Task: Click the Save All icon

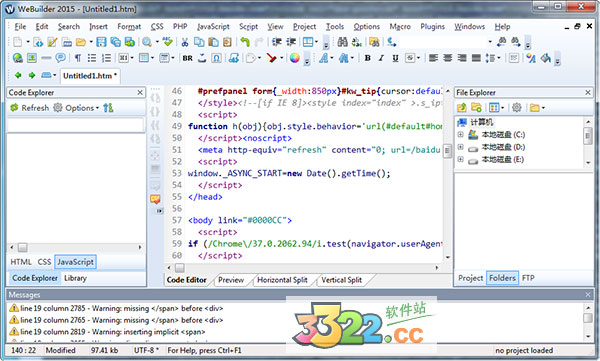Action: [x=116, y=42]
